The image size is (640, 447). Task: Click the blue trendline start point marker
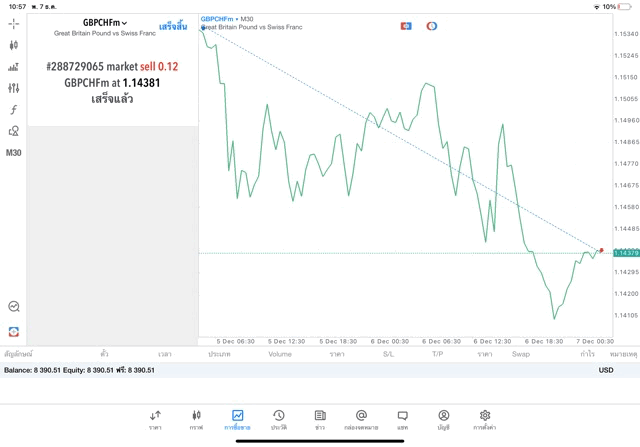click(x=203, y=28)
